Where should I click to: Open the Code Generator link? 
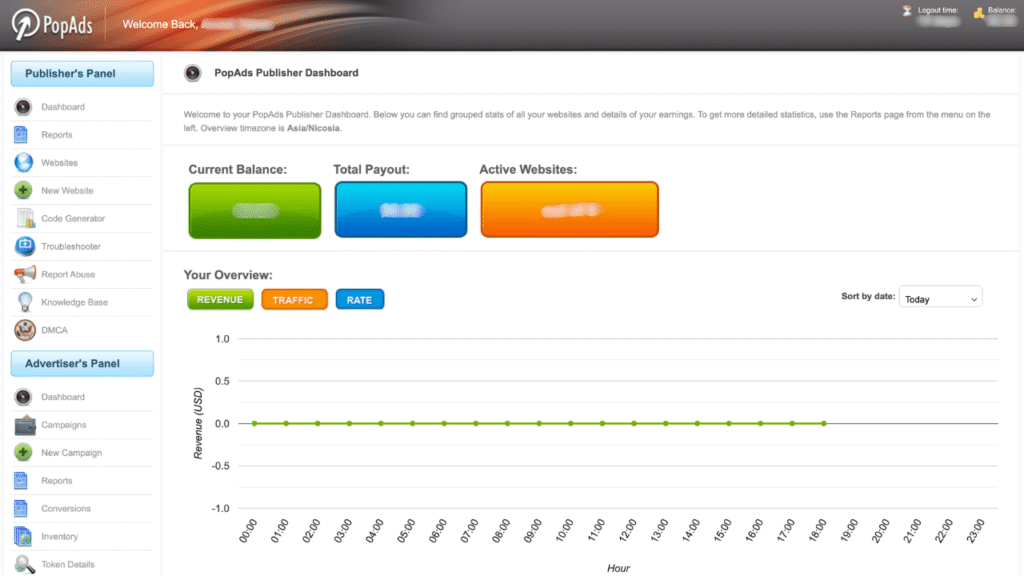pyautogui.click(x=73, y=219)
